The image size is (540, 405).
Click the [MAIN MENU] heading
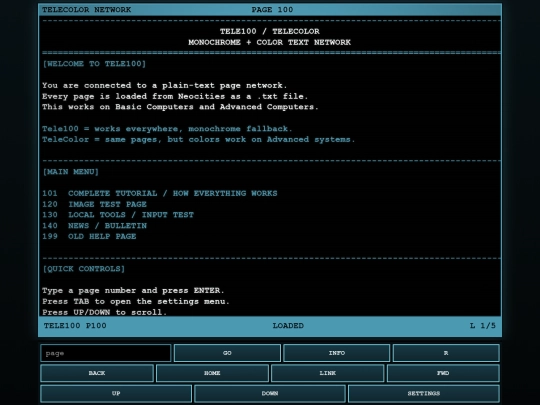(x=71, y=172)
